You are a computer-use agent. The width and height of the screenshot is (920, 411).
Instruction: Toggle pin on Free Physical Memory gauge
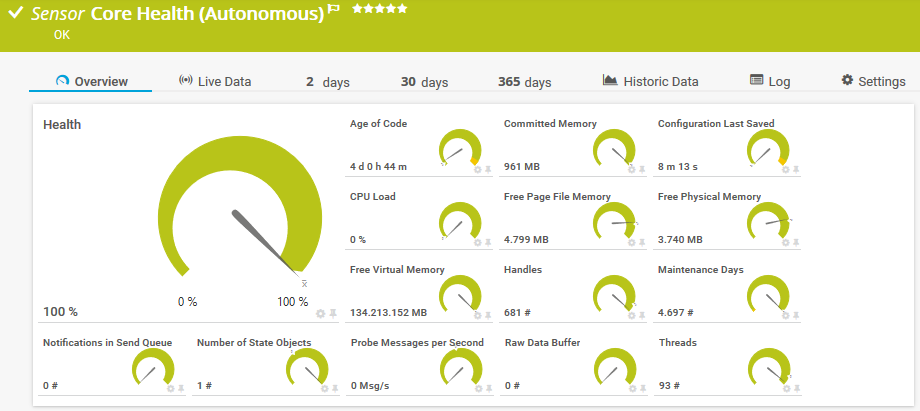pos(796,242)
